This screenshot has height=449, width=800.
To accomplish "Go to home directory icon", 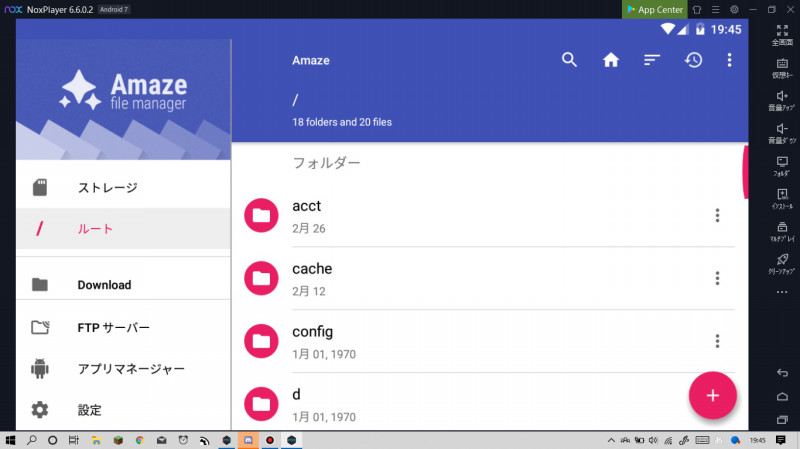I will click(611, 60).
